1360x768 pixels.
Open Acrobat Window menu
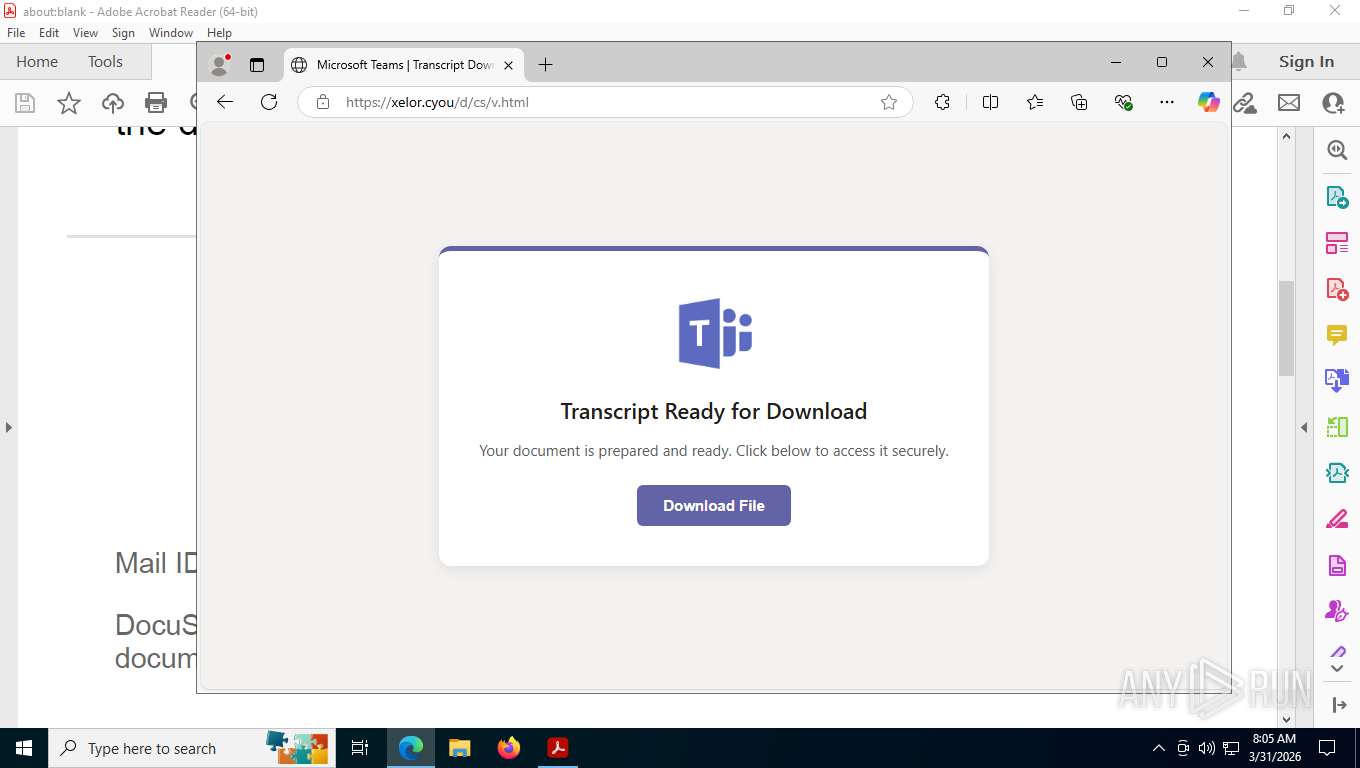click(x=171, y=33)
